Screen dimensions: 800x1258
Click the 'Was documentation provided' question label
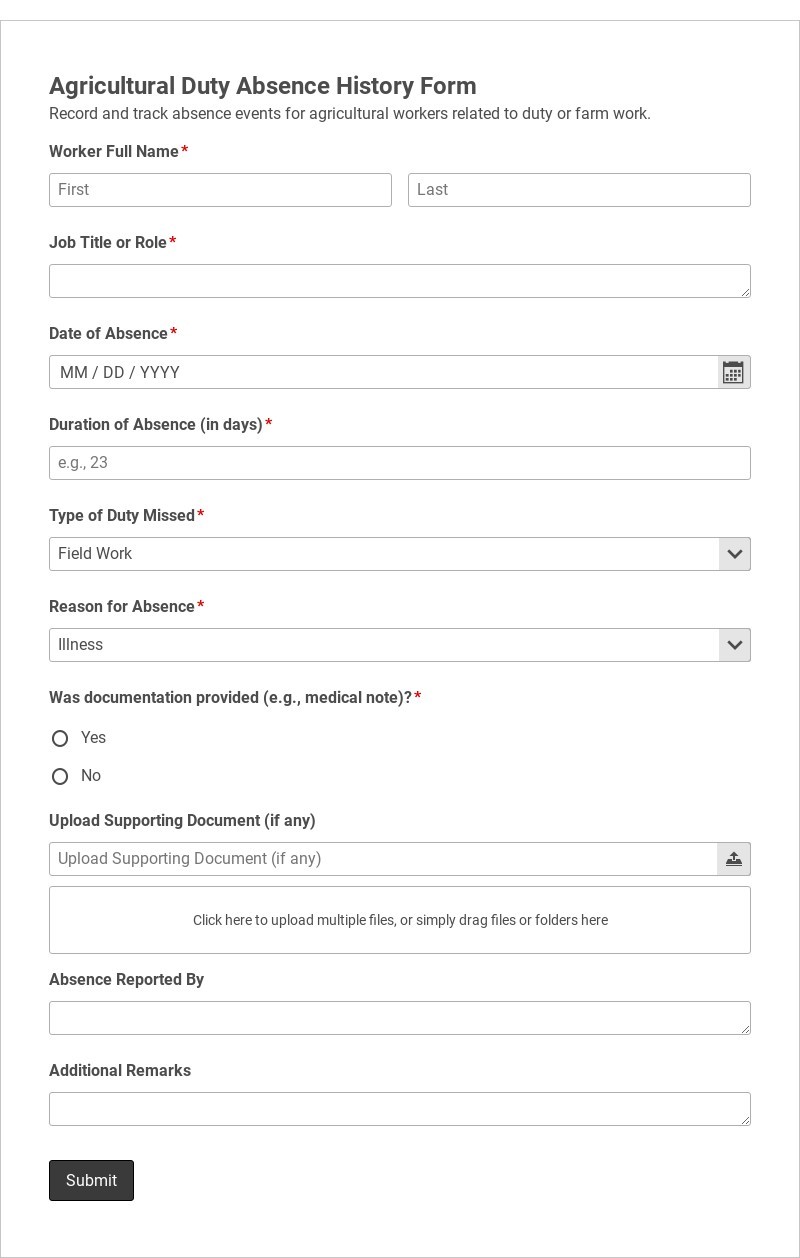[x=230, y=697]
